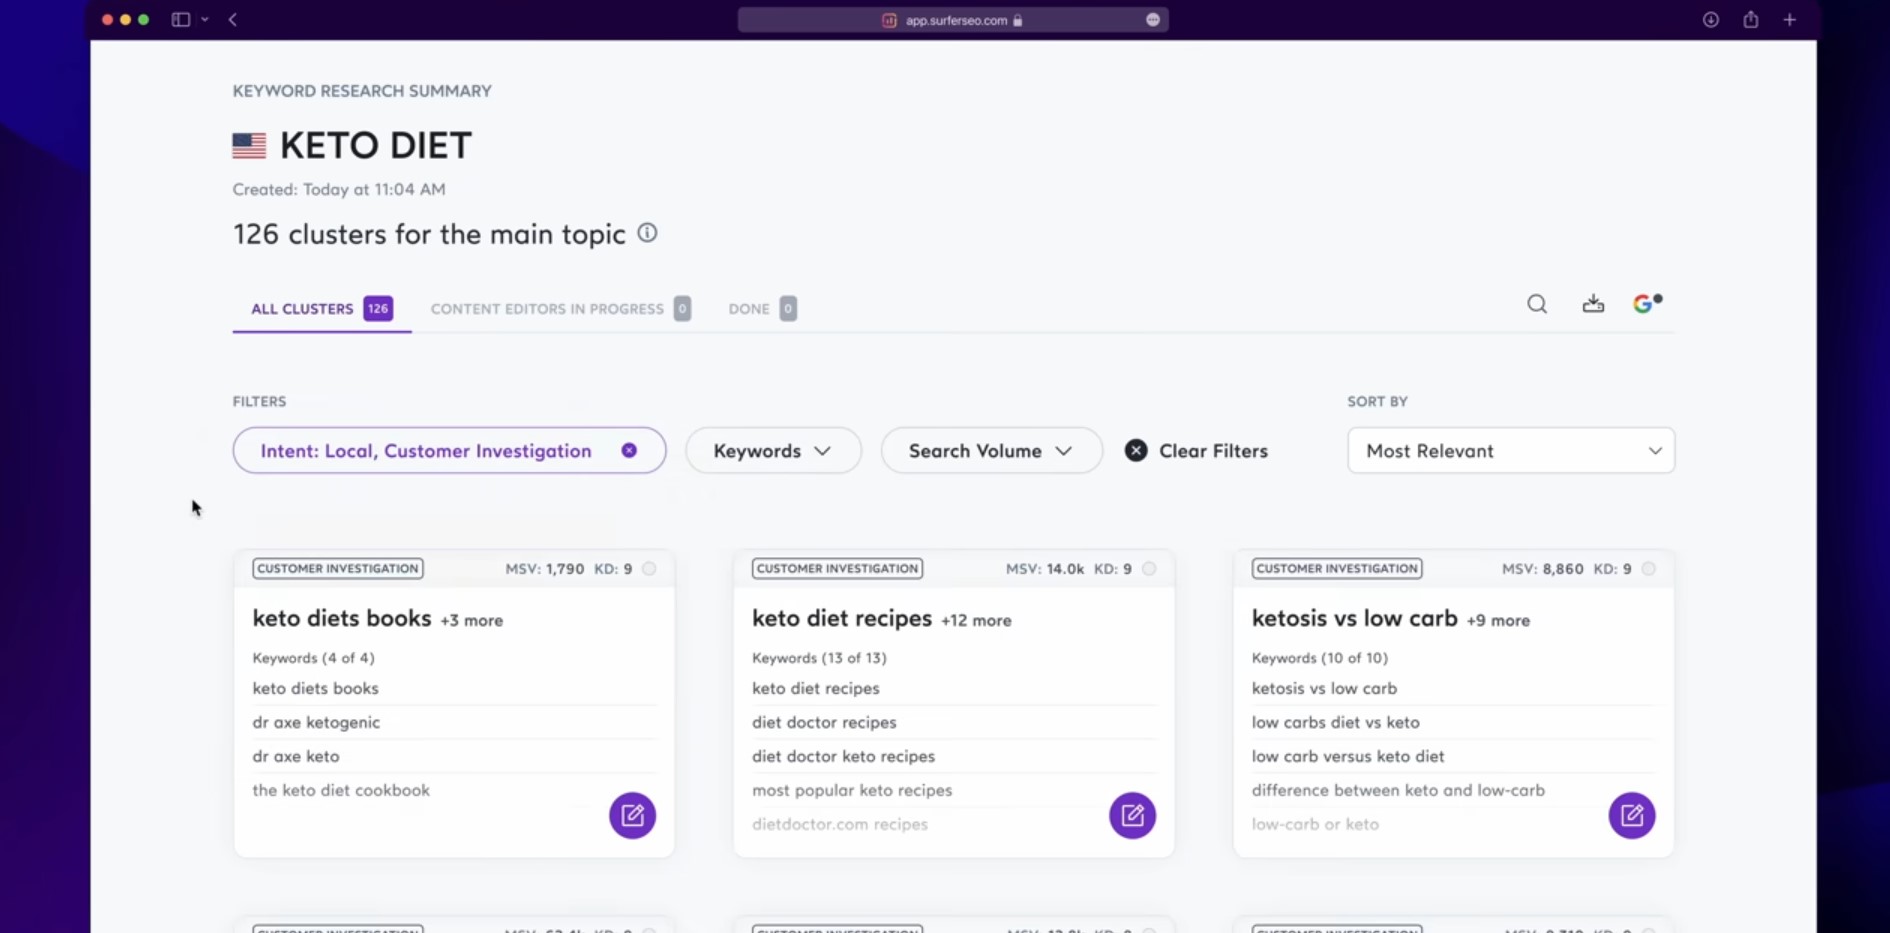Click the browser share icon
The width and height of the screenshot is (1890, 933).
click(1751, 20)
